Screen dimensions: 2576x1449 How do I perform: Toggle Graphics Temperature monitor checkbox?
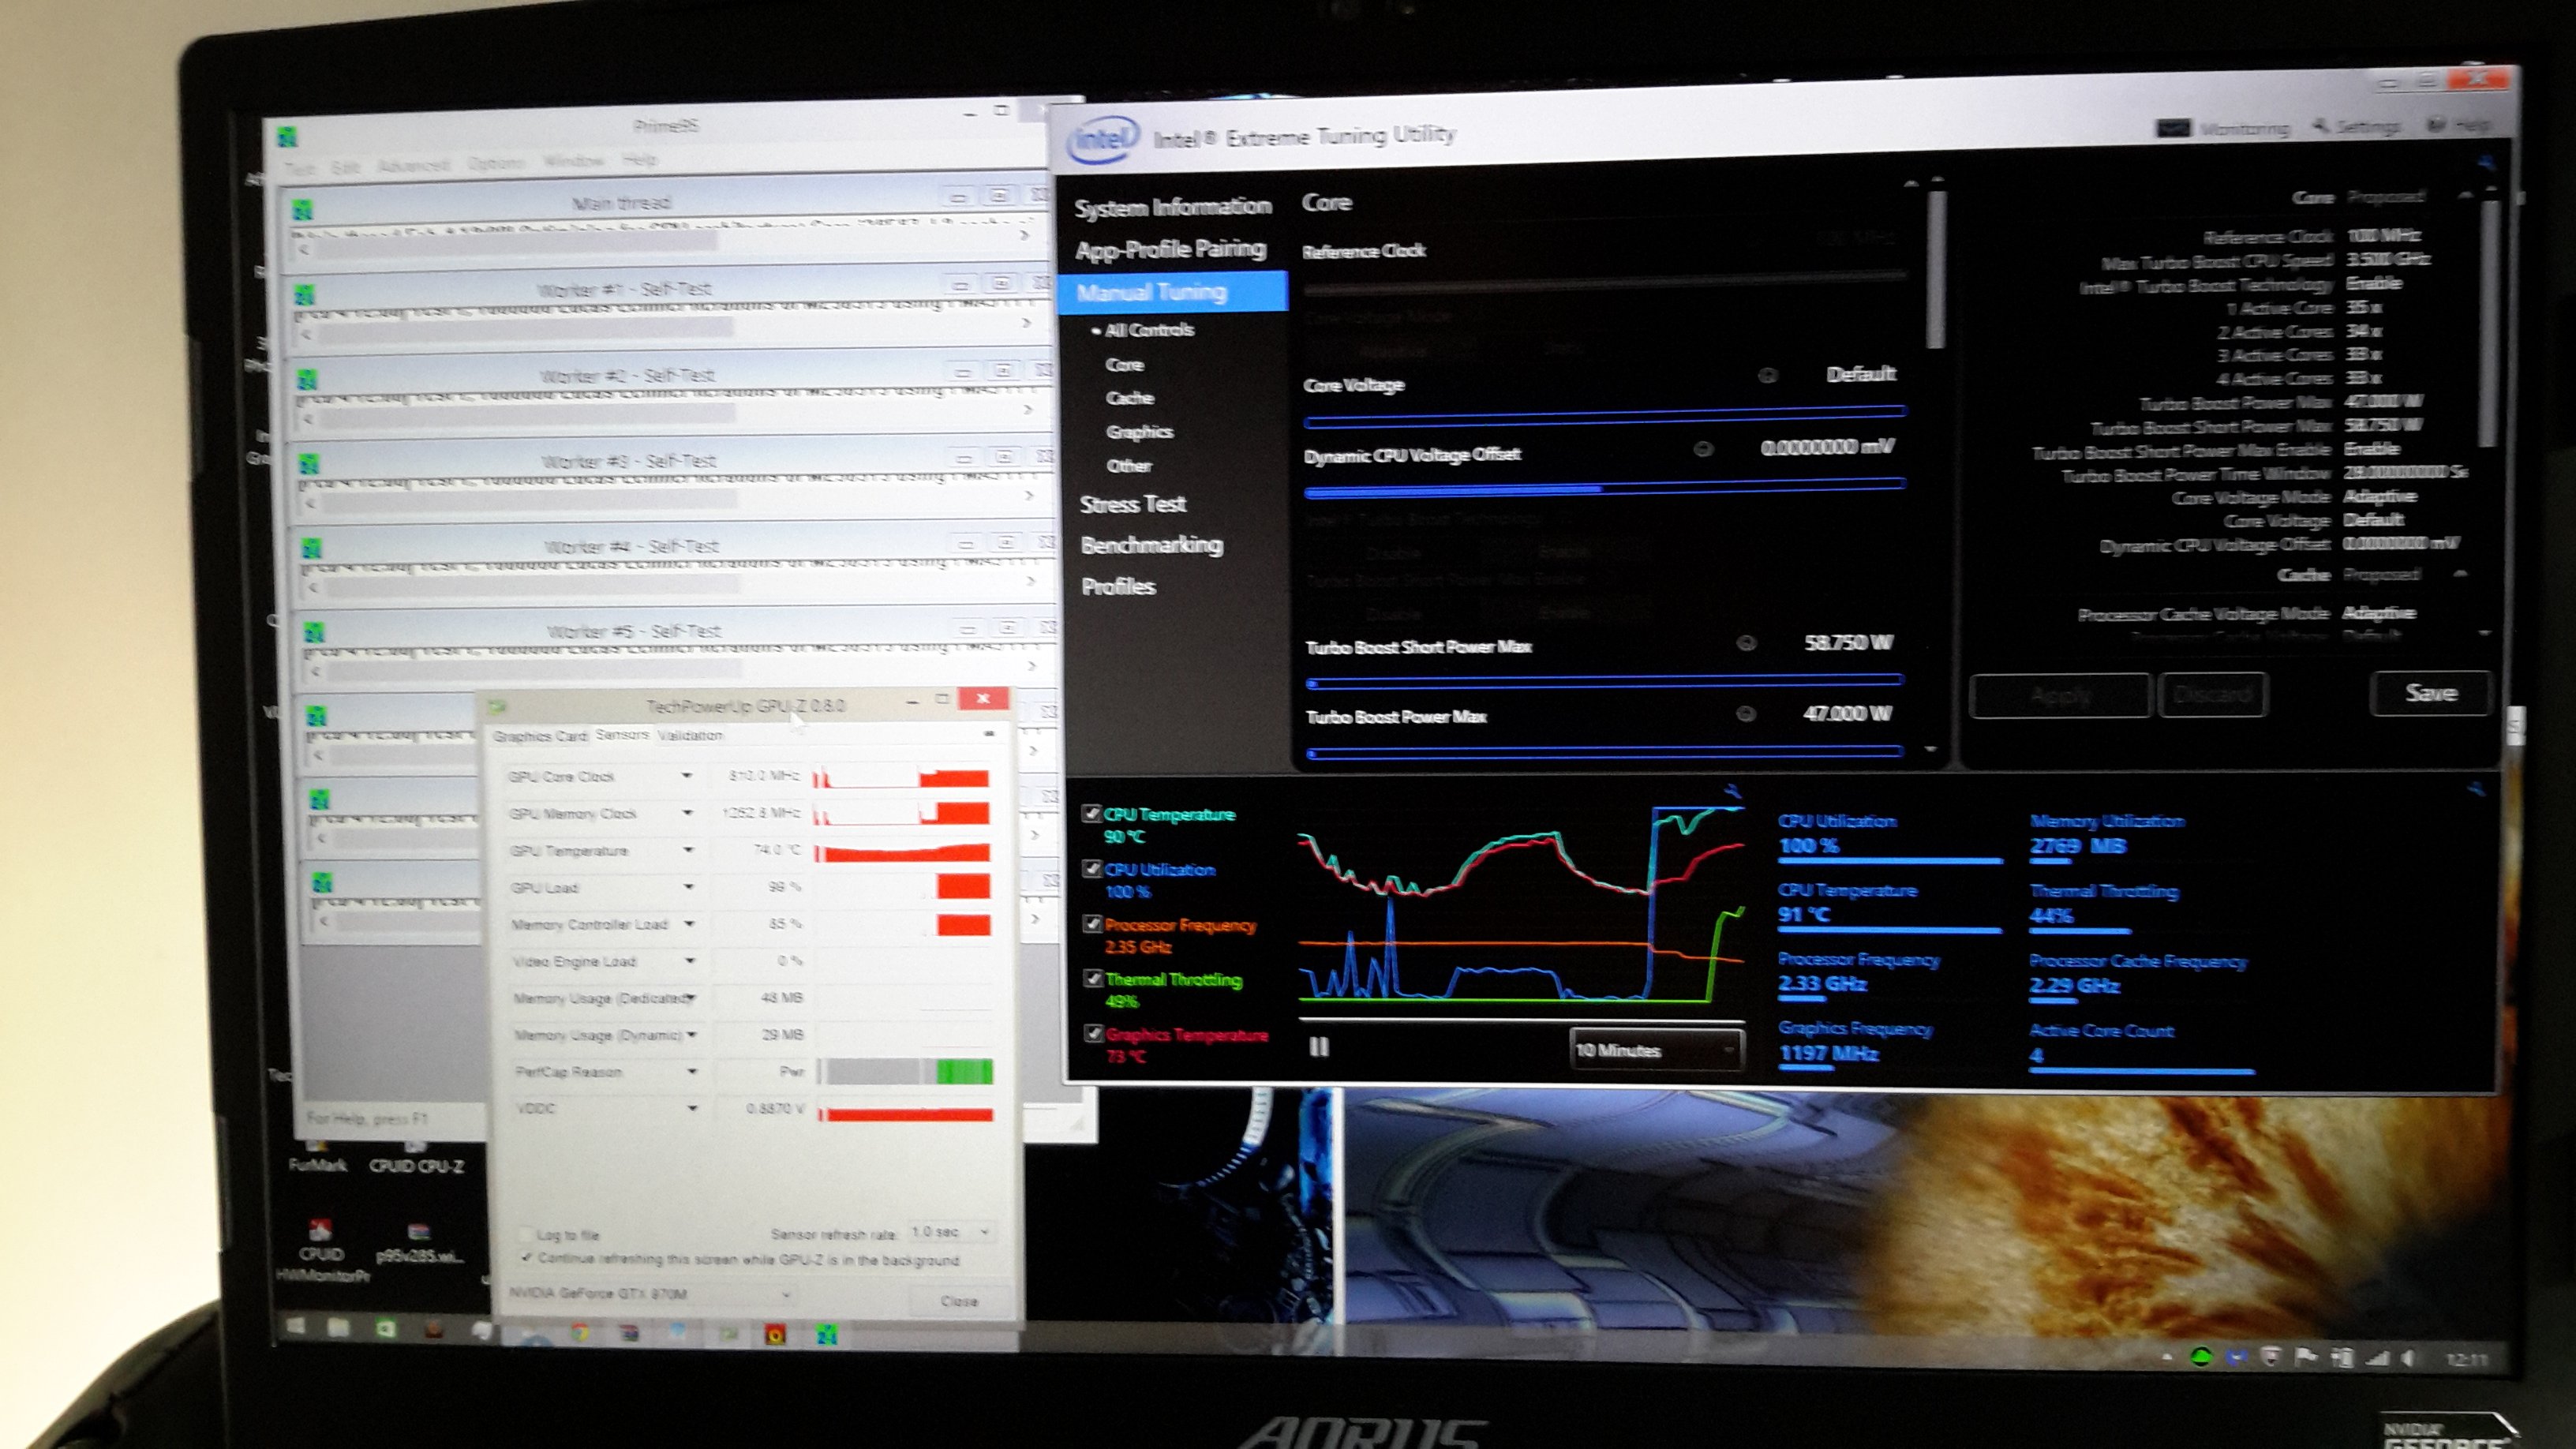(1093, 1033)
